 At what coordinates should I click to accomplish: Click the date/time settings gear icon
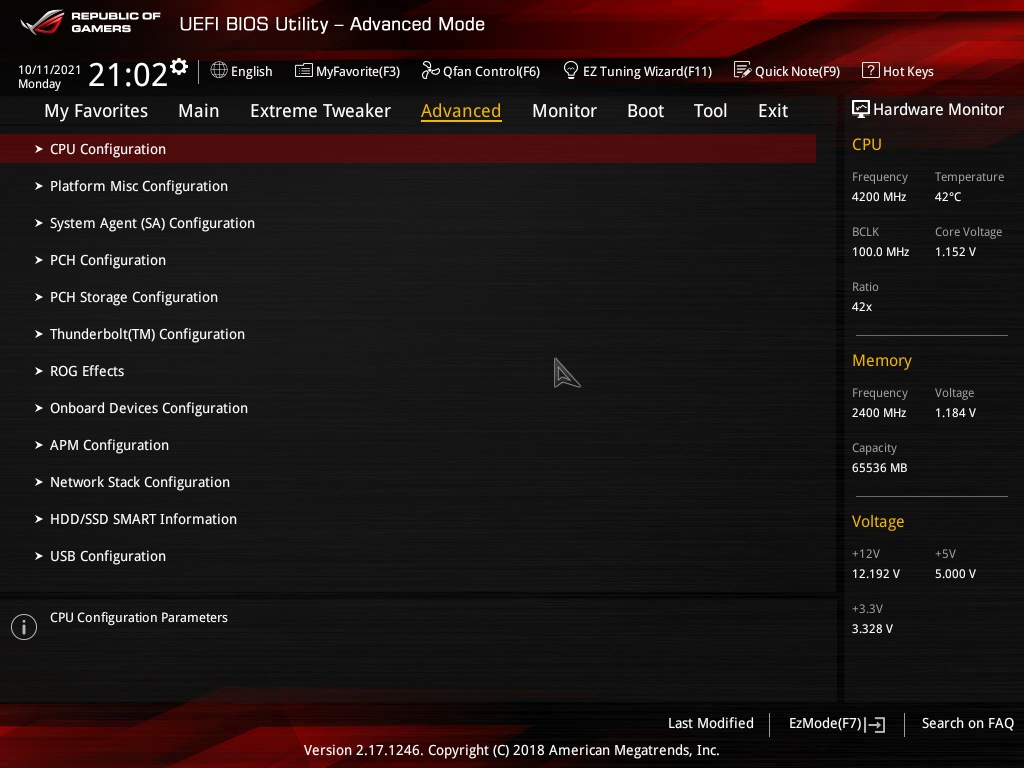tap(179, 67)
